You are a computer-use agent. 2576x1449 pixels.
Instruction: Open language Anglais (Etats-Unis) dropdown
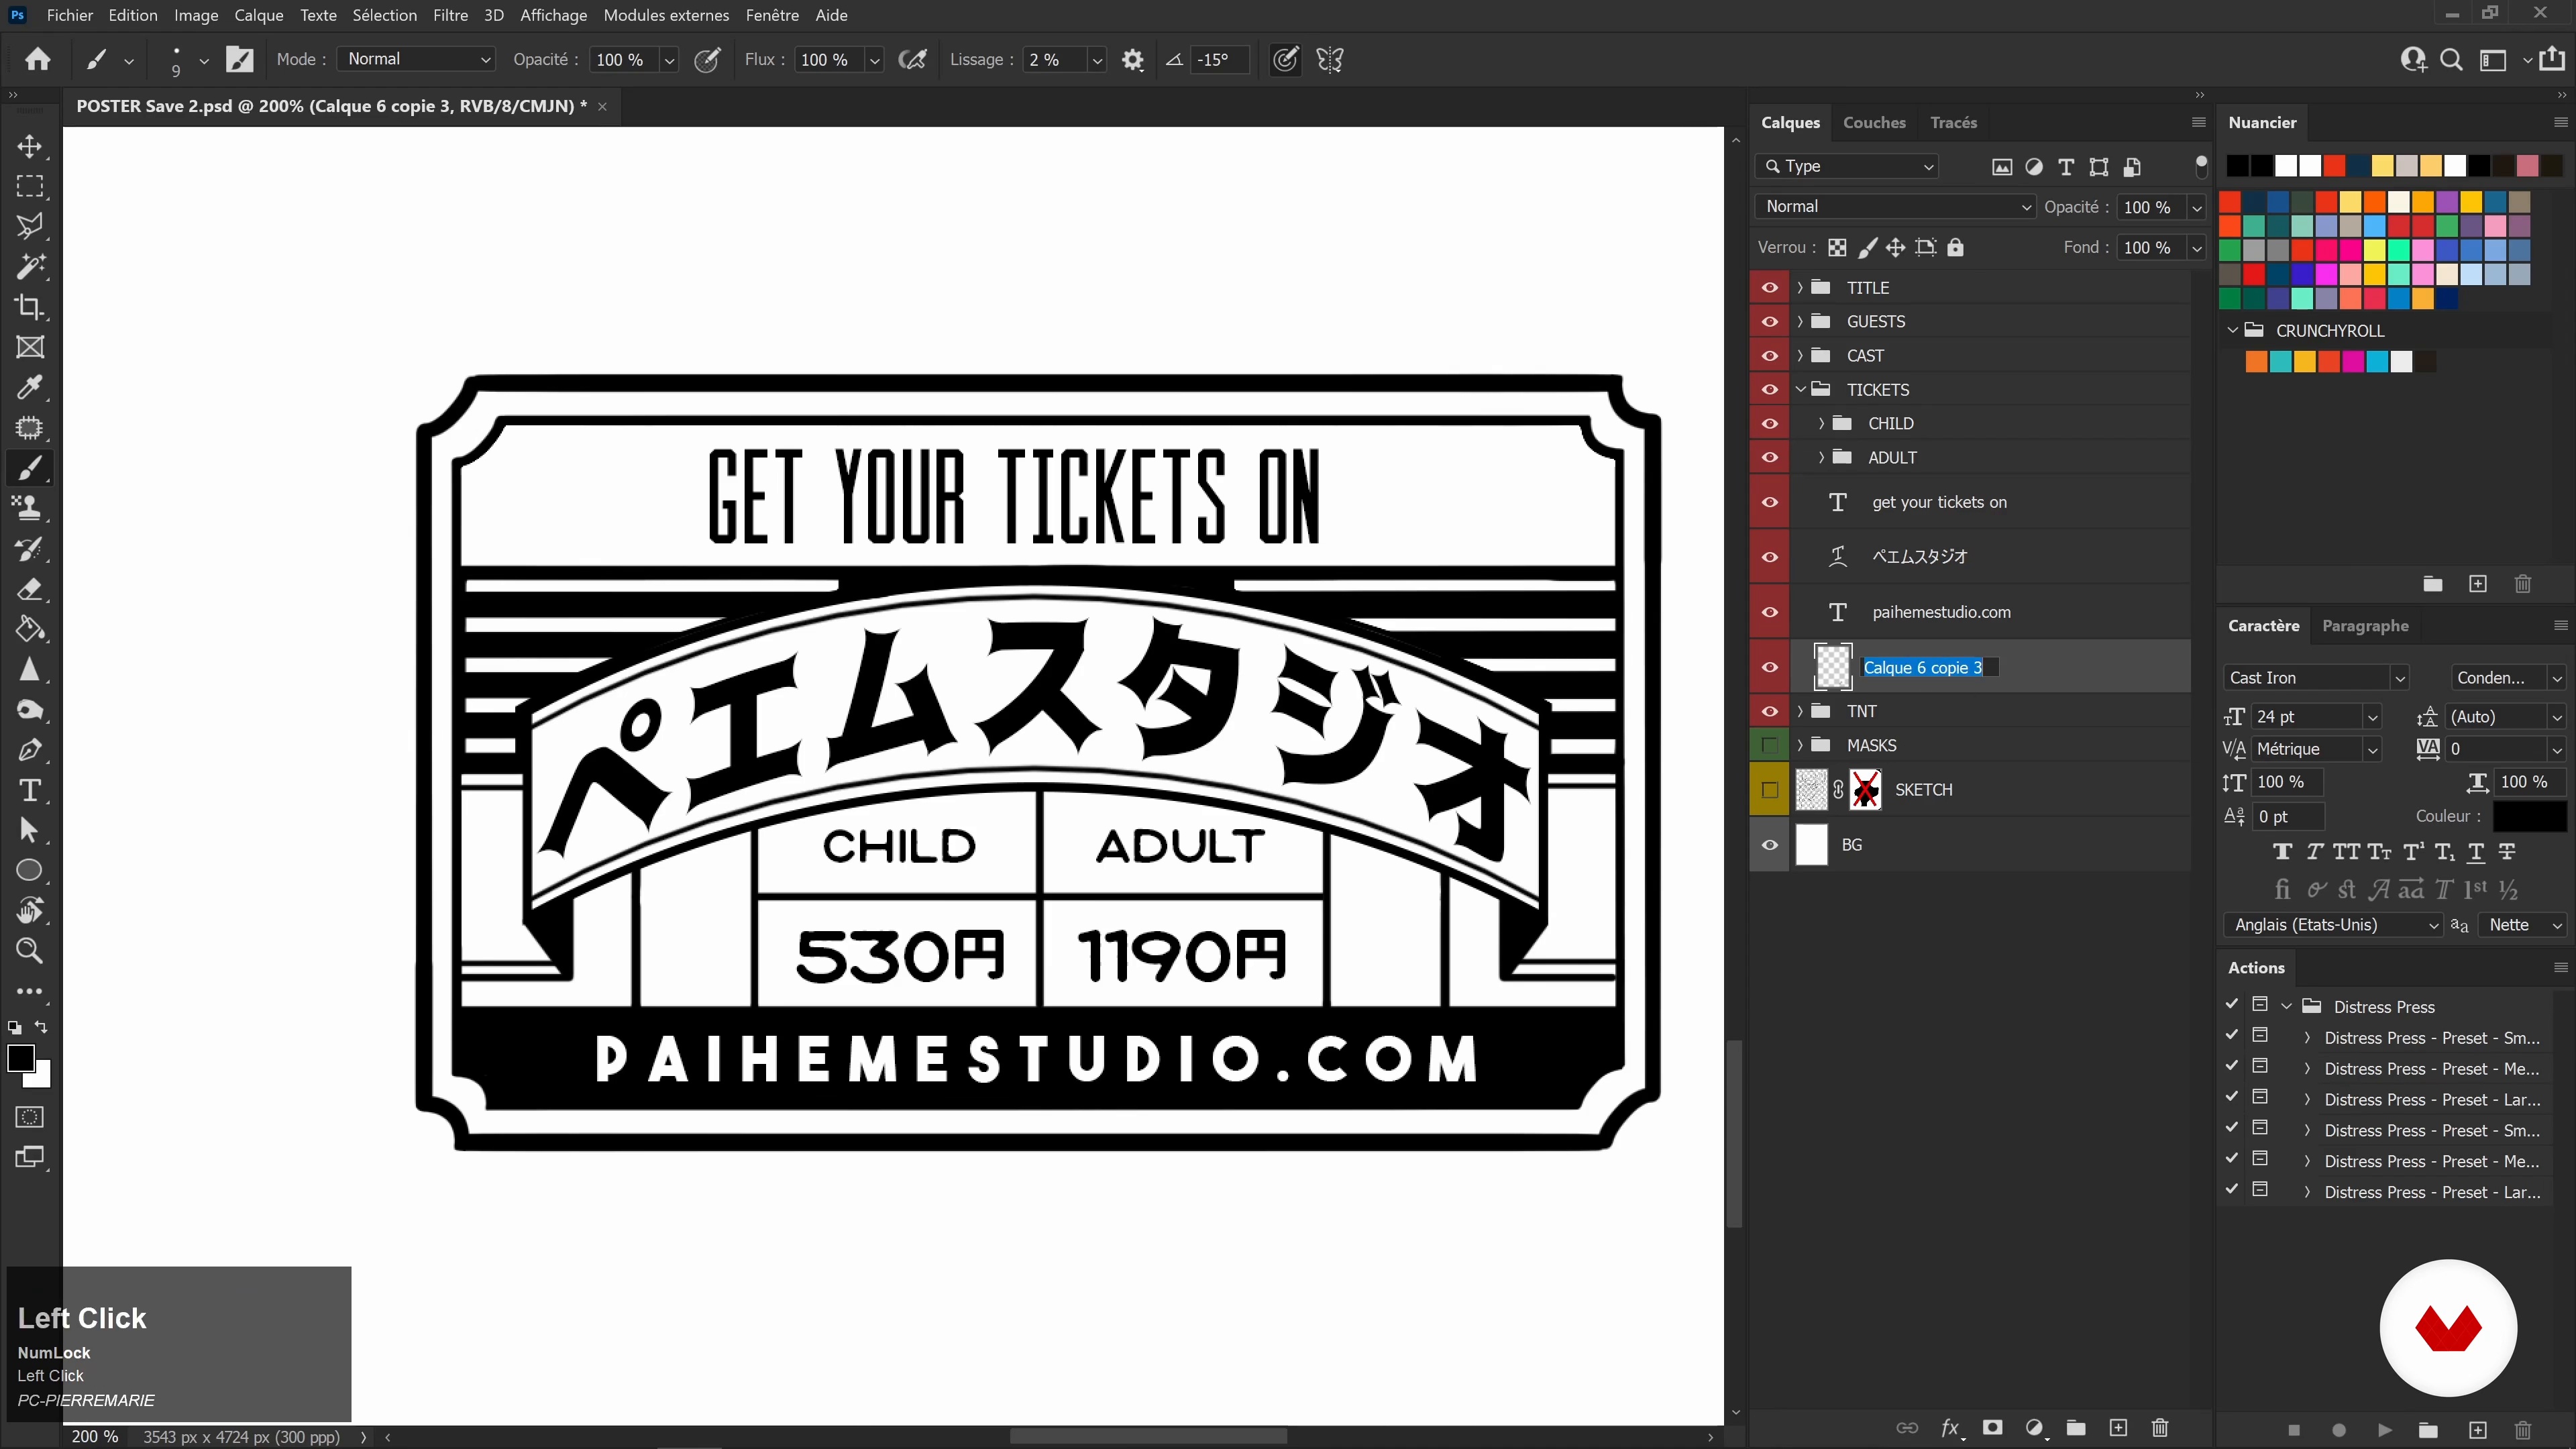point(2334,925)
